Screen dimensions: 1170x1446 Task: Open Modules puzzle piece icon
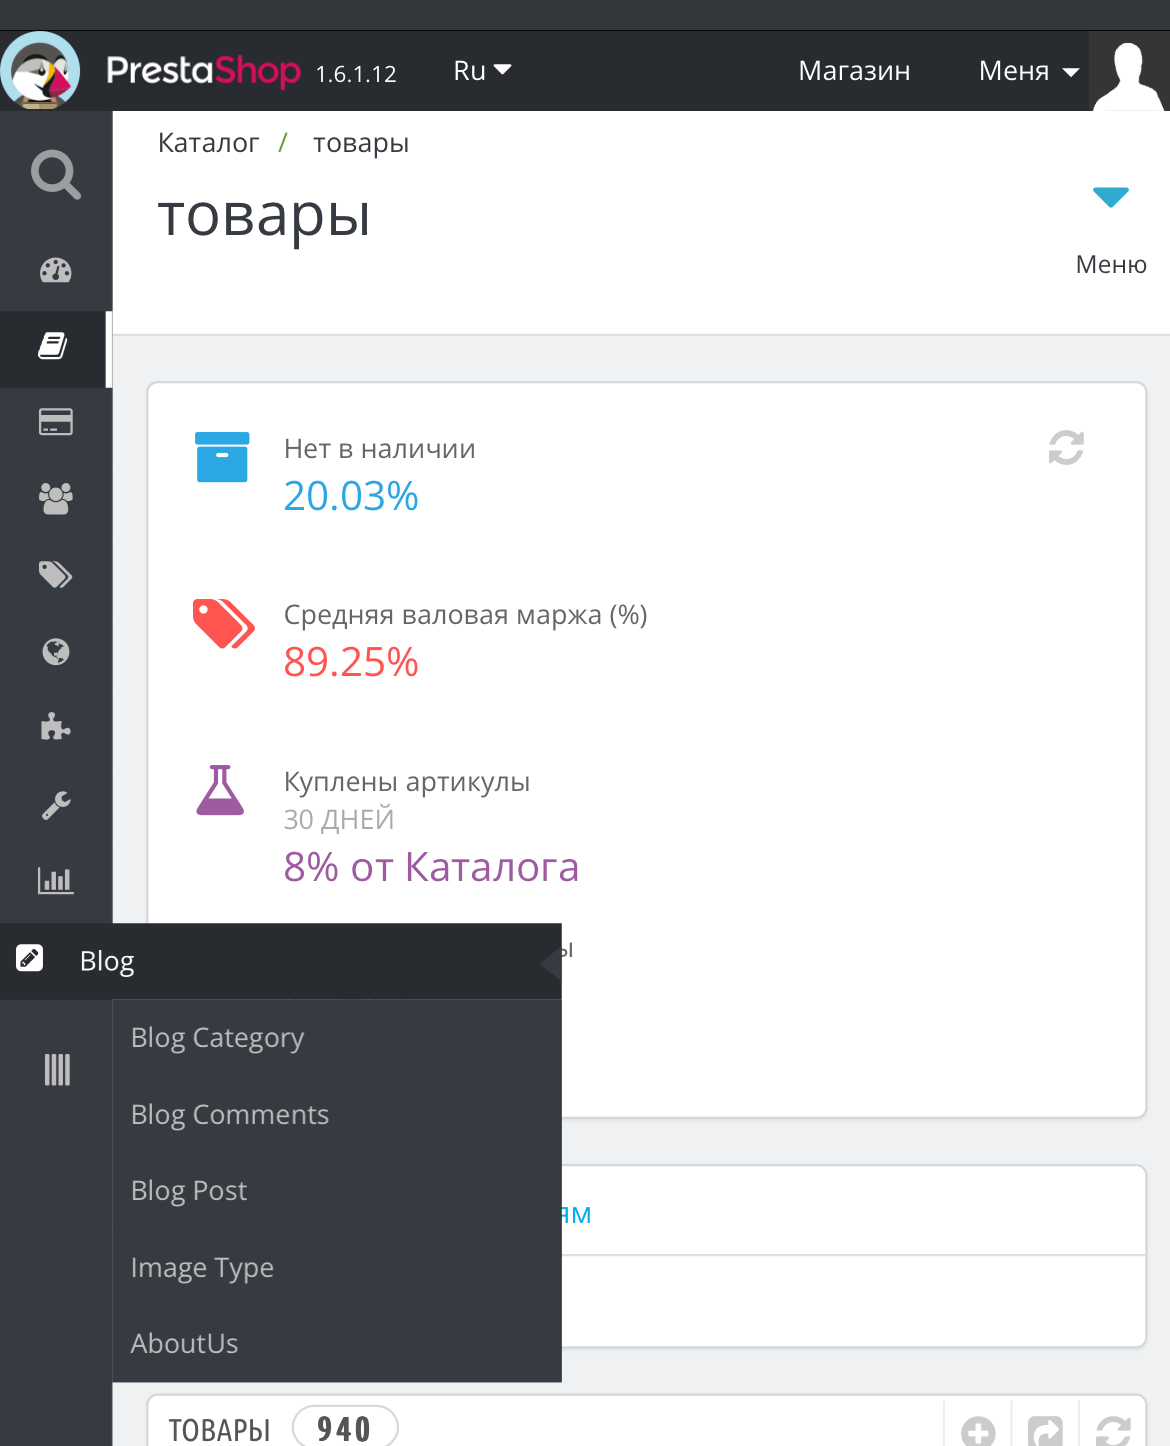tap(56, 727)
